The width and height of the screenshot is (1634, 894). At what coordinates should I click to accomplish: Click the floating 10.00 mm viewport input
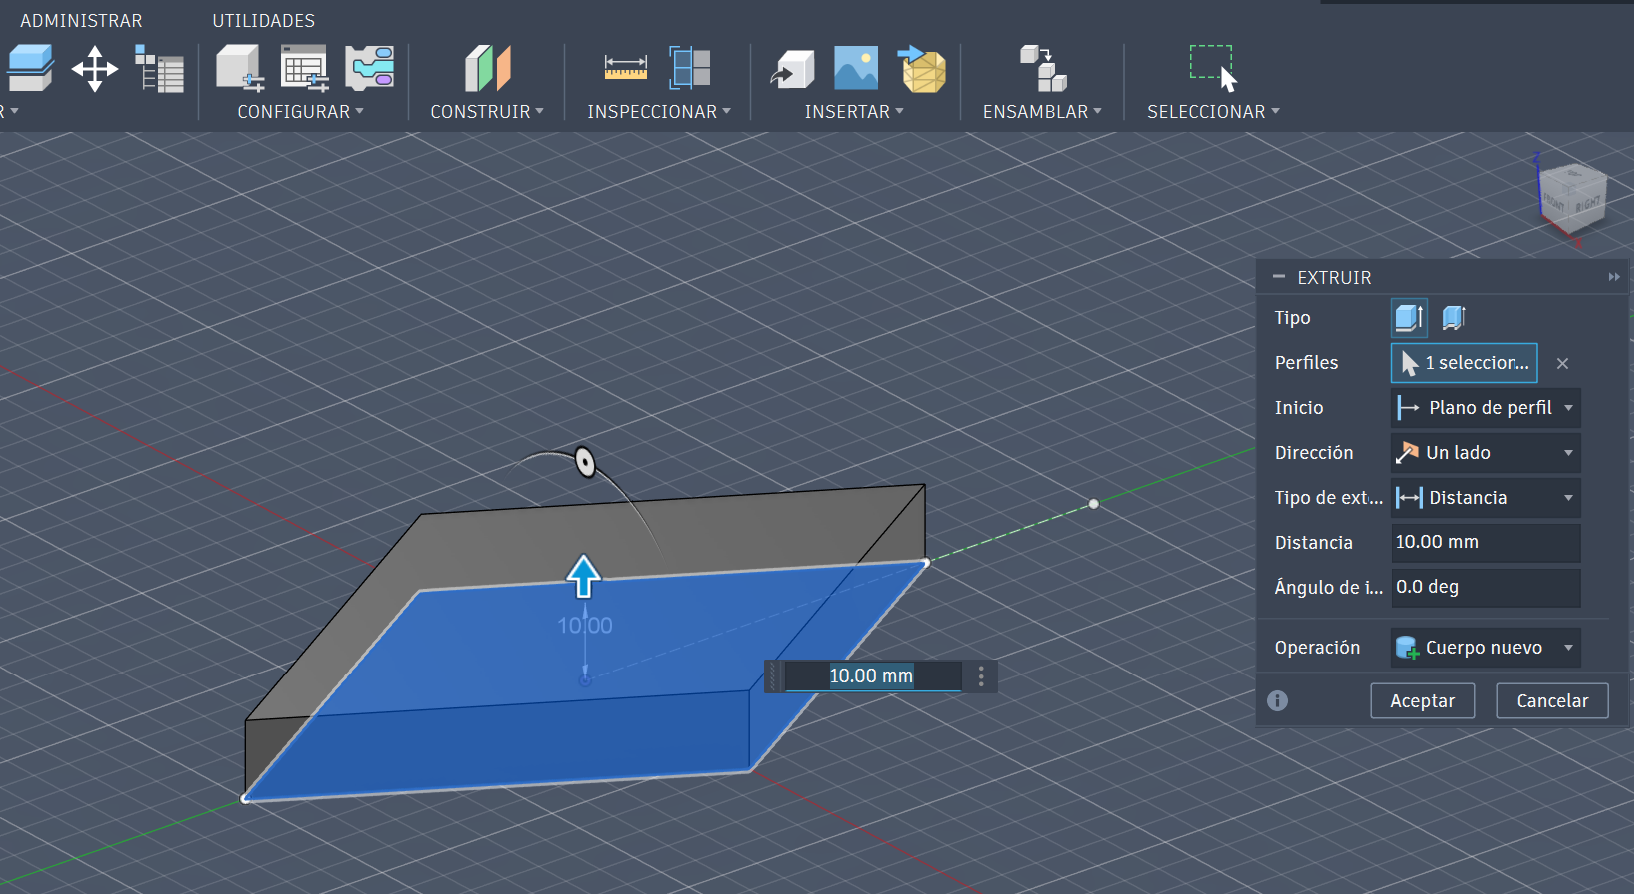(872, 676)
